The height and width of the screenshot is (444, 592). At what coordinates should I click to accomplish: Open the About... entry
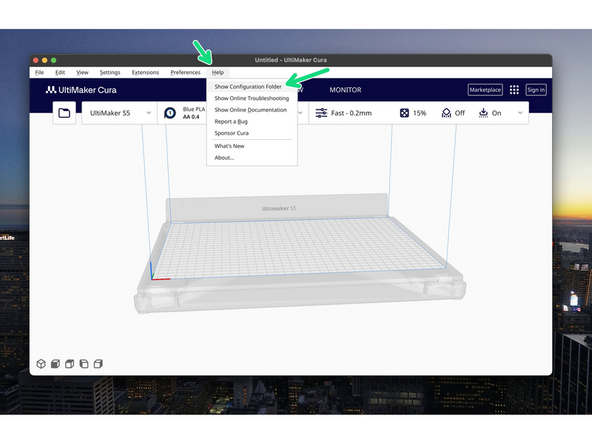point(252,158)
